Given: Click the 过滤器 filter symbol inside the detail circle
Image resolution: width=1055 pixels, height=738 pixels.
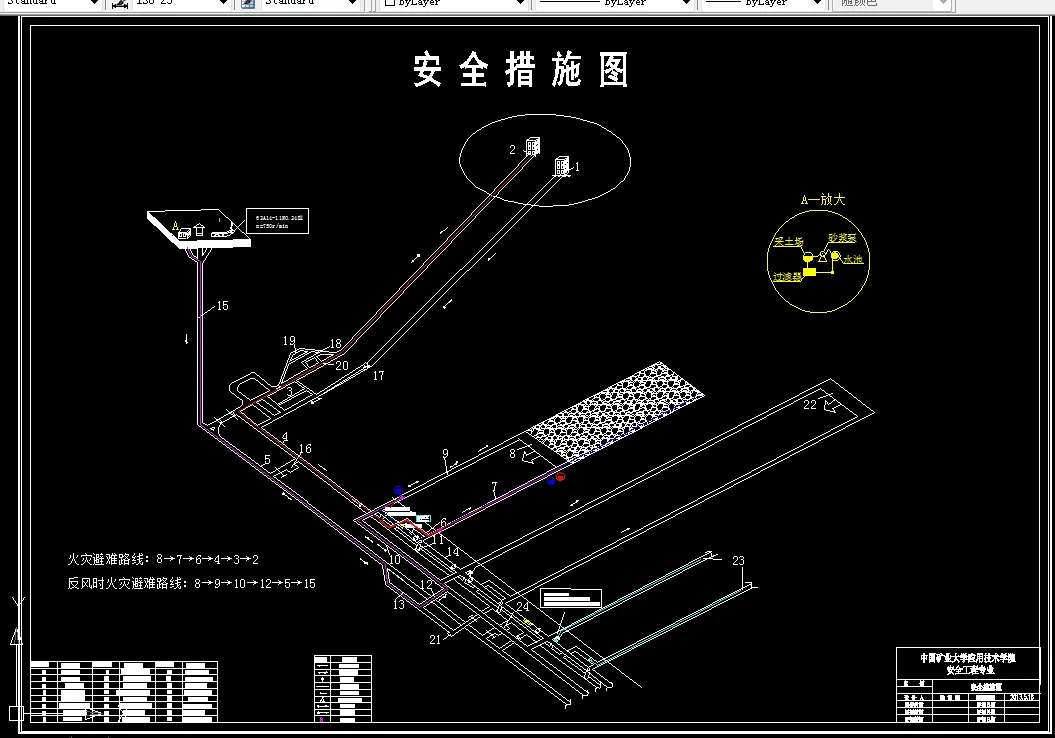Looking at the screenshot, I should click(810, 272).
